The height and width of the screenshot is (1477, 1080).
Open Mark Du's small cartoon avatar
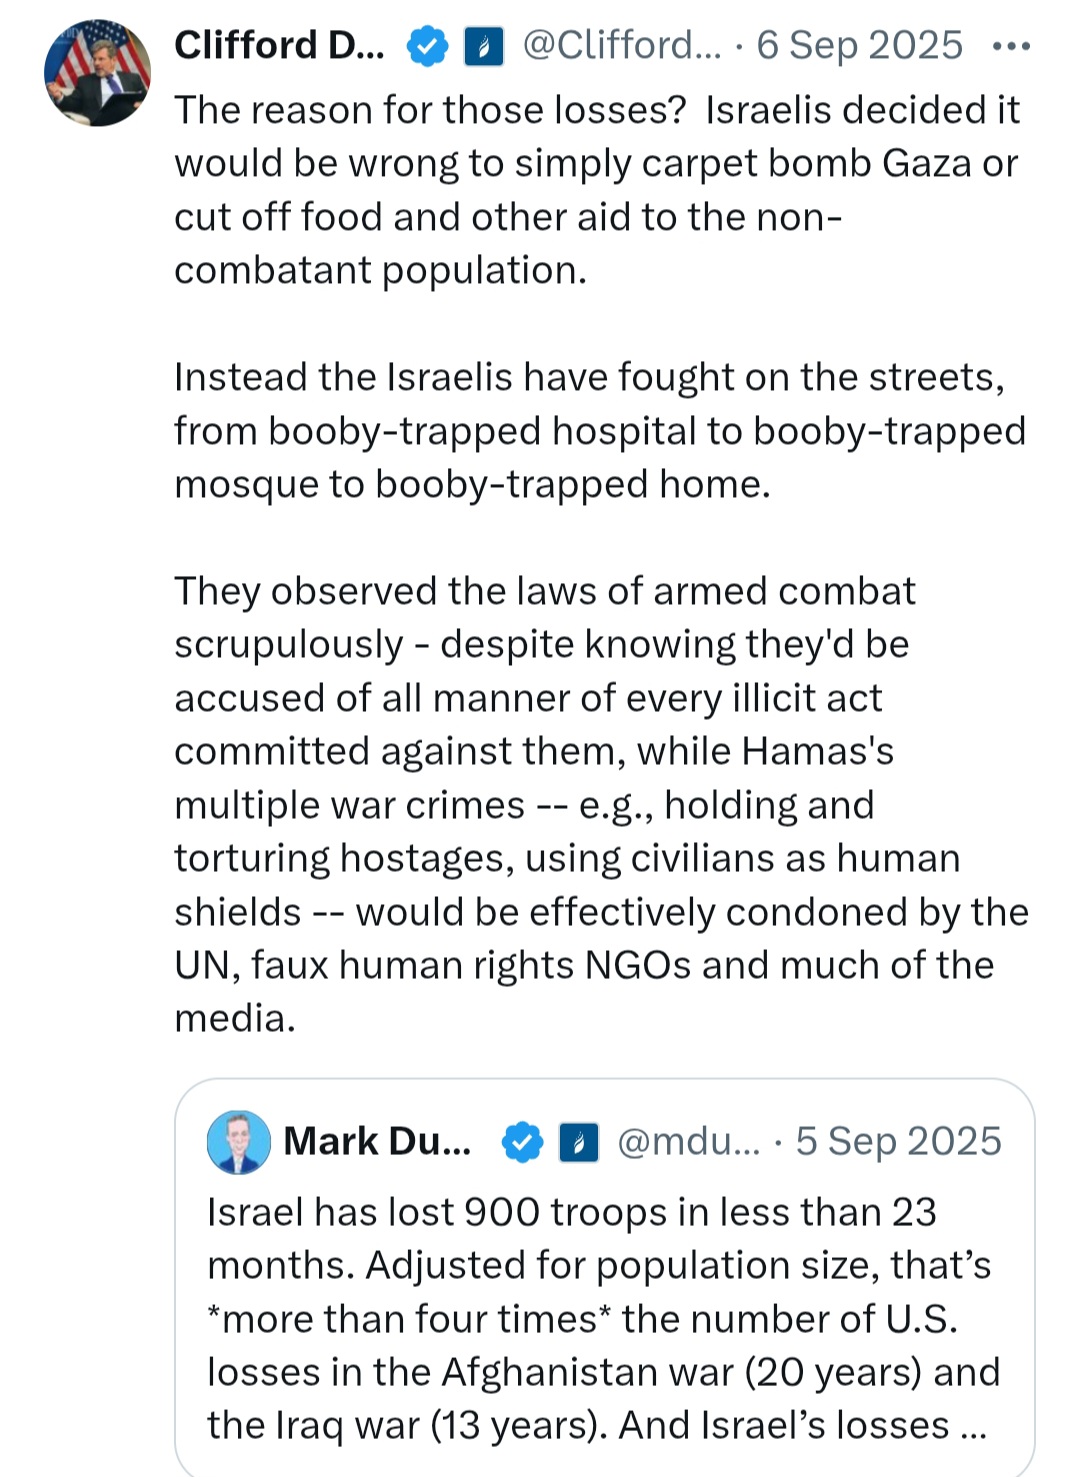tap(238, 1142)
